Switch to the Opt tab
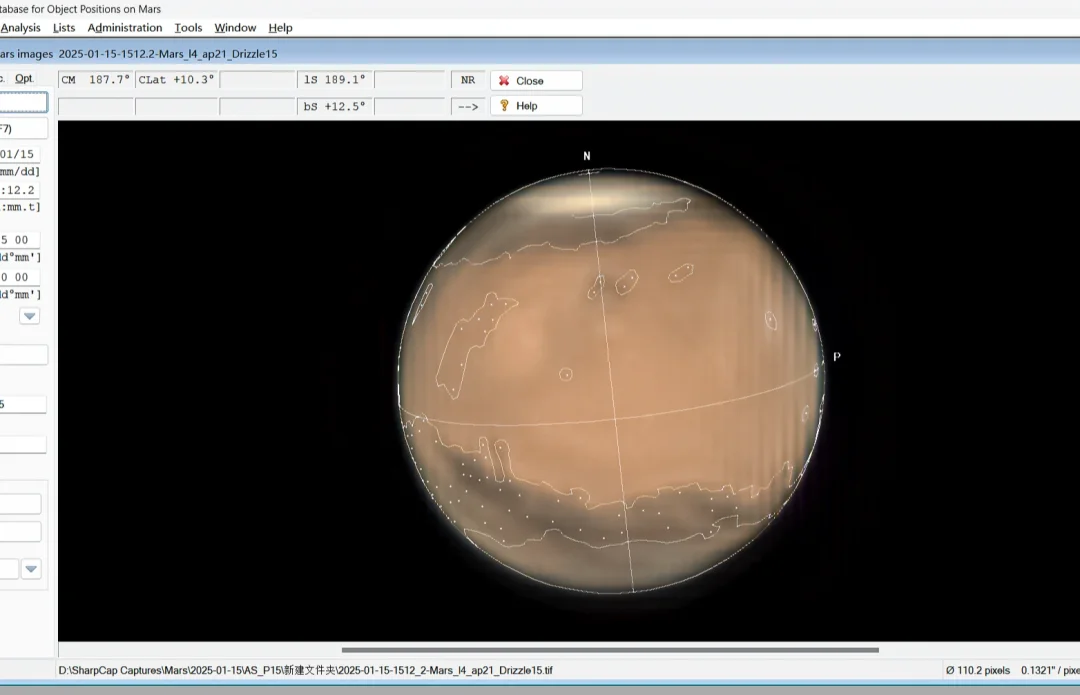 [24, 78]
